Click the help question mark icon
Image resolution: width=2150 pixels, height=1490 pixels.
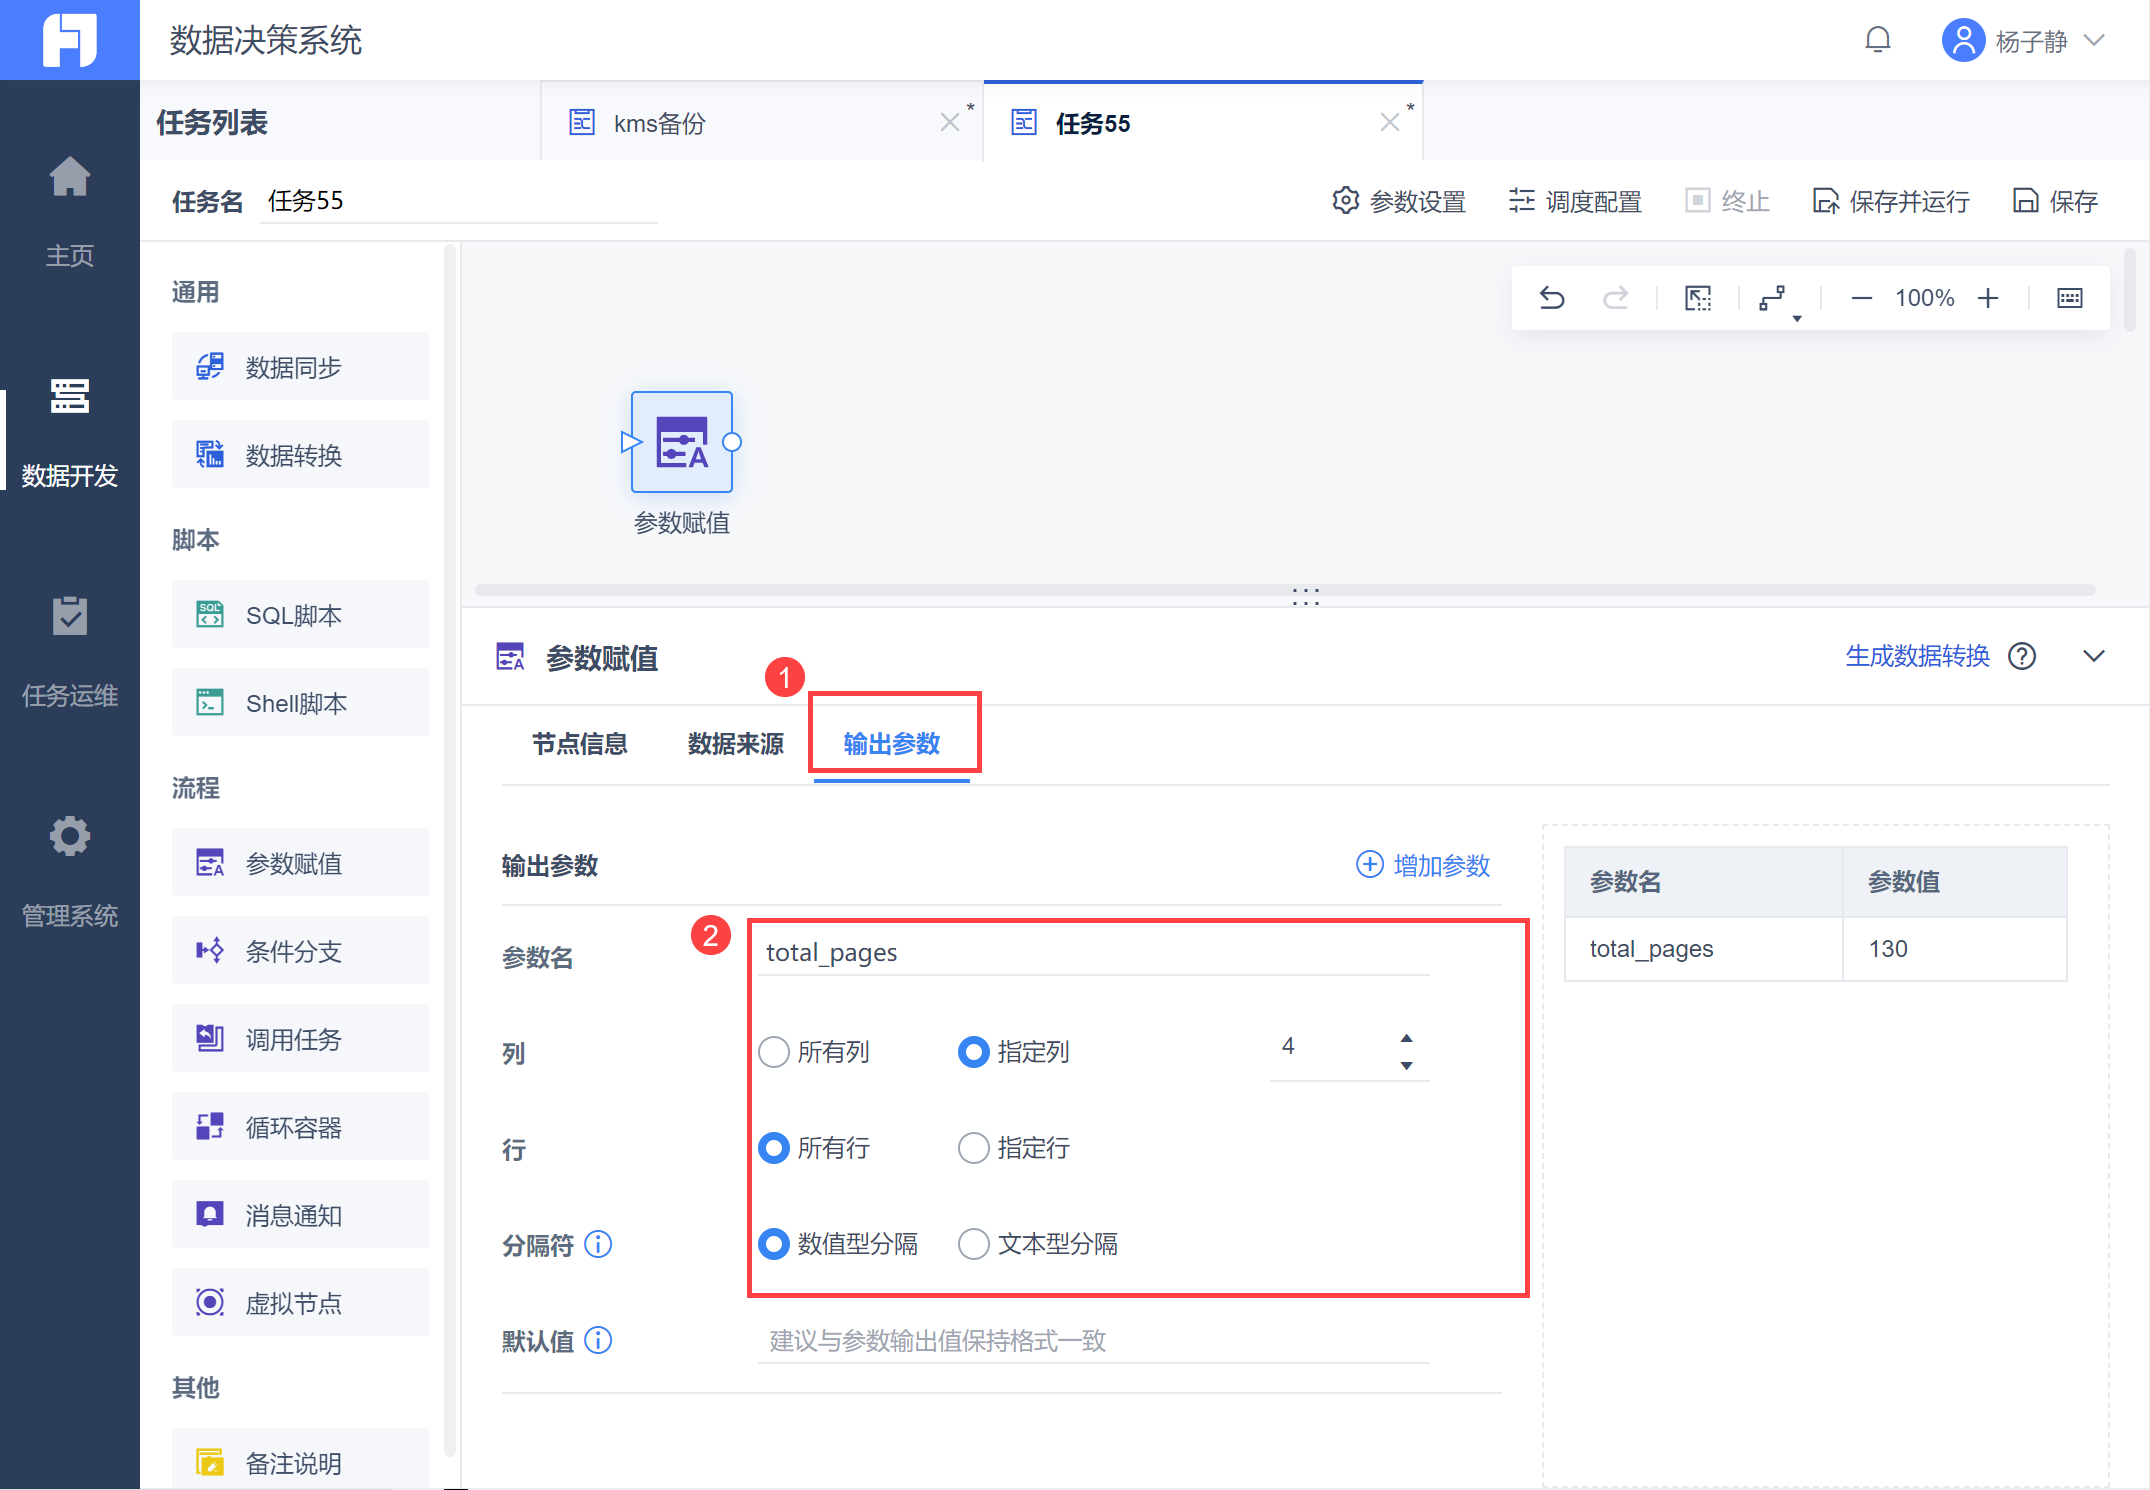click(2022, 657)
